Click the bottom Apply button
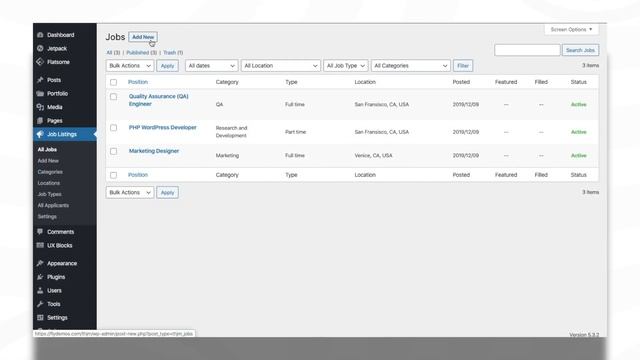The height and width of the screenshot is (360, 640). click(167, 192)
